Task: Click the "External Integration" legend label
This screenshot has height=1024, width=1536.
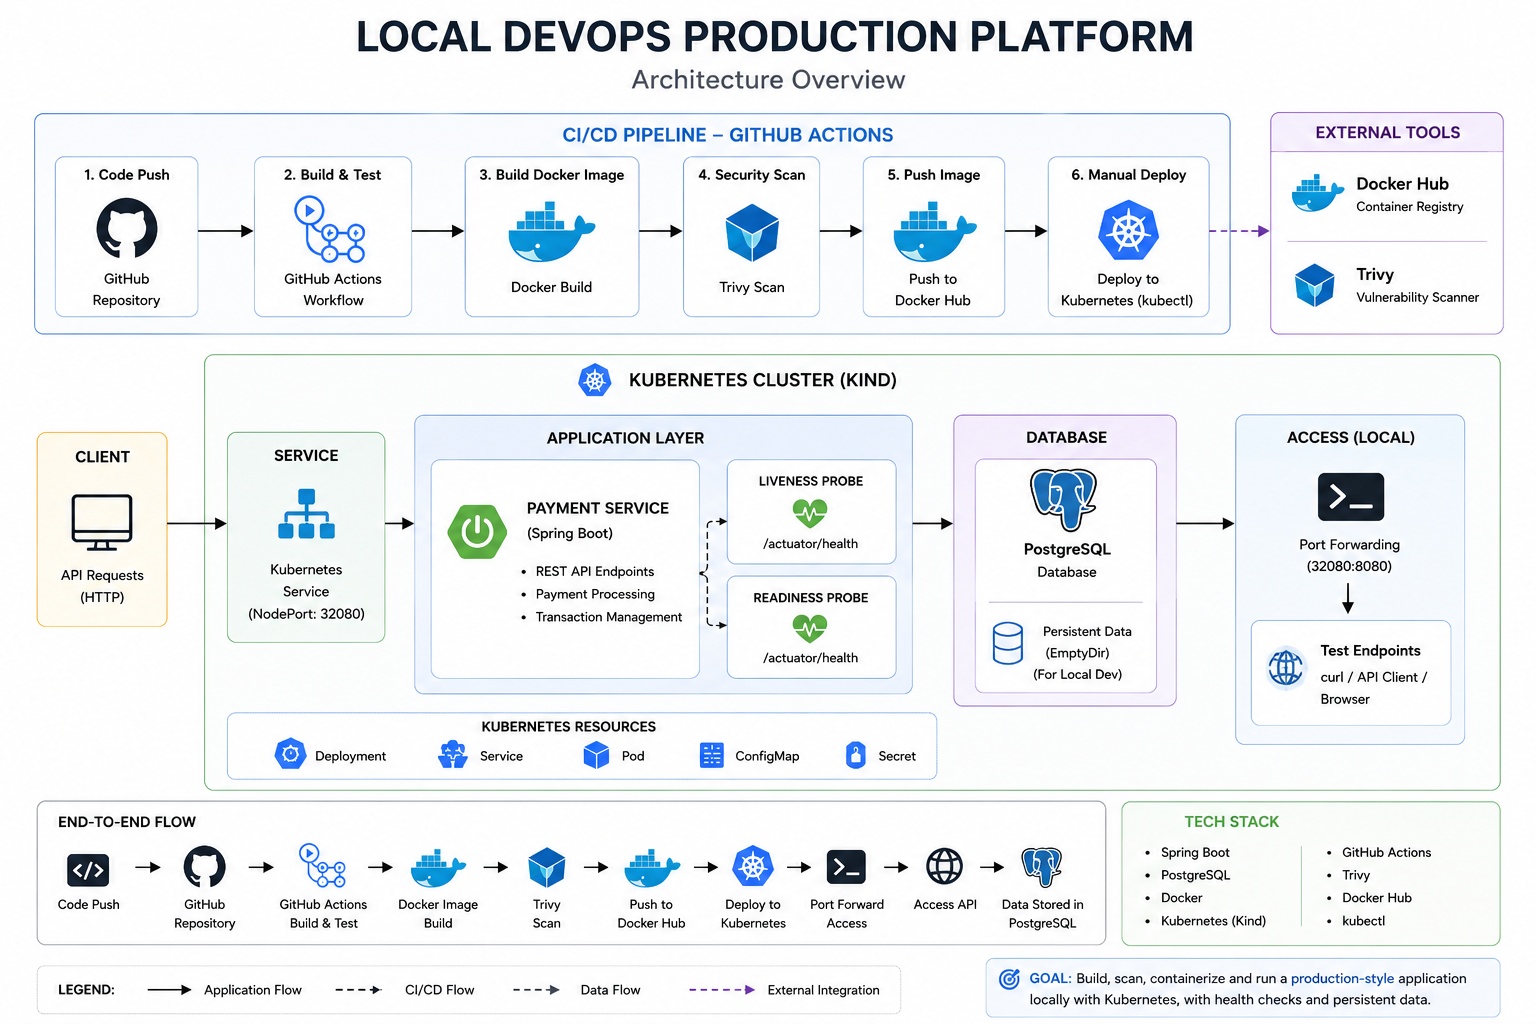Action: [x=824, y=990]
